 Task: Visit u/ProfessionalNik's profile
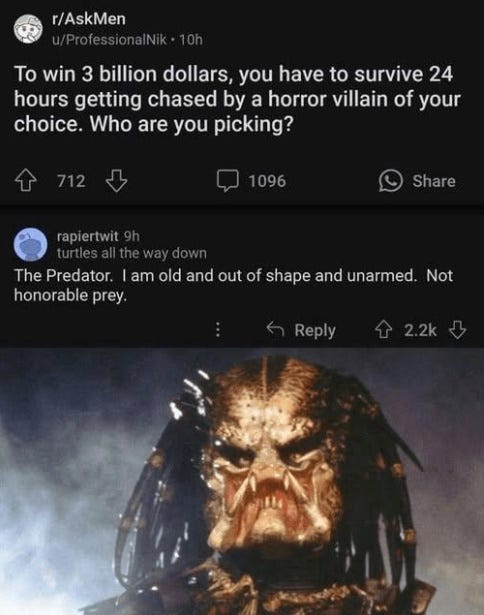[110, 40]
